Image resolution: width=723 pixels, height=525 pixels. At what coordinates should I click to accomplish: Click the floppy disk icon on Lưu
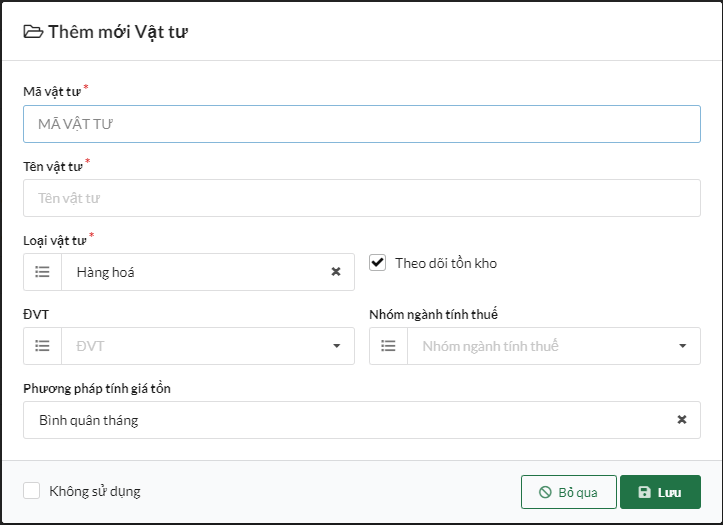pos(644,492)
